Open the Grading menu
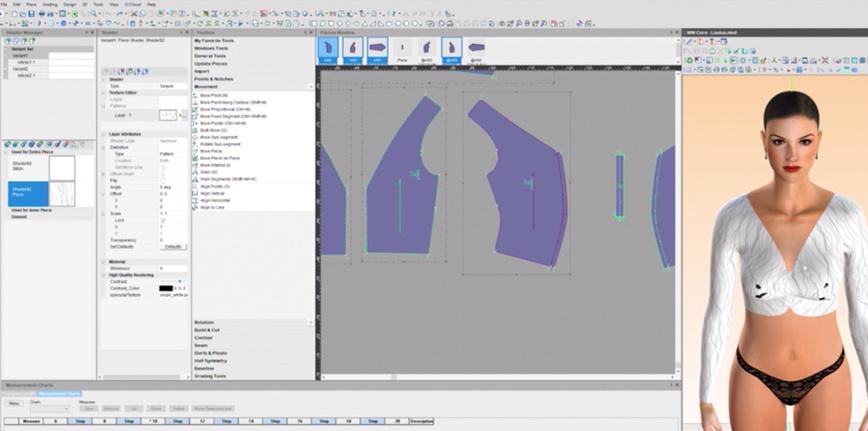The height and width of the screenshot is (431, 868). 50,4
